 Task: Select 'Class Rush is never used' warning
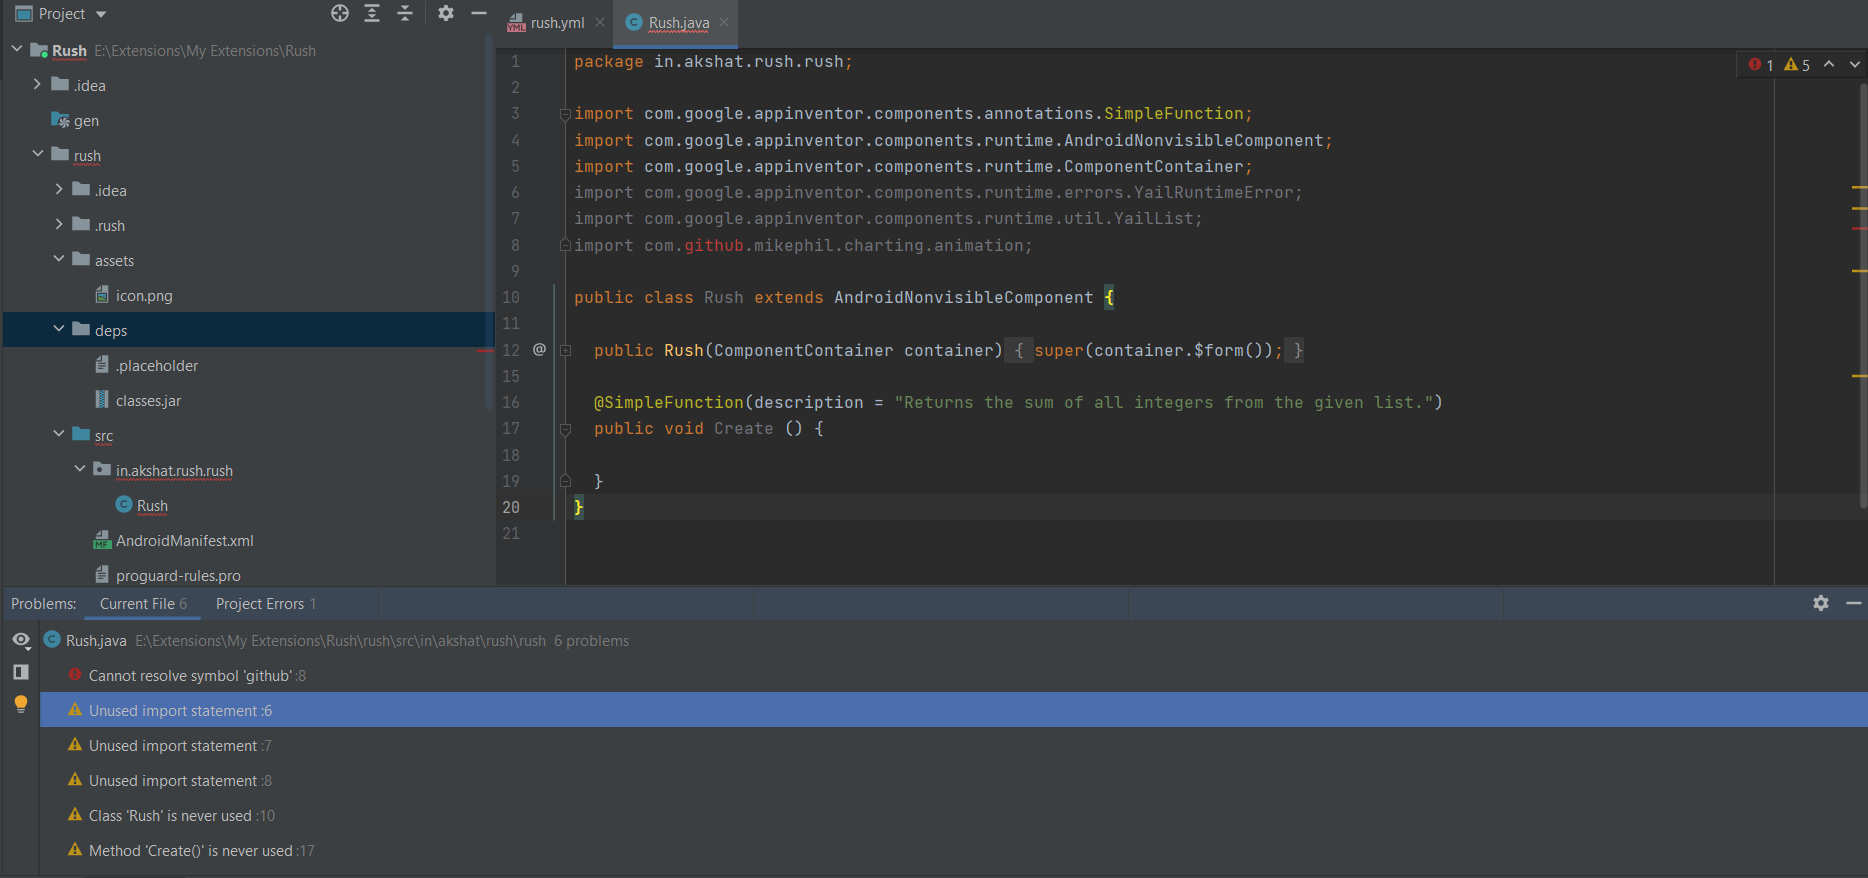(954, 815)
